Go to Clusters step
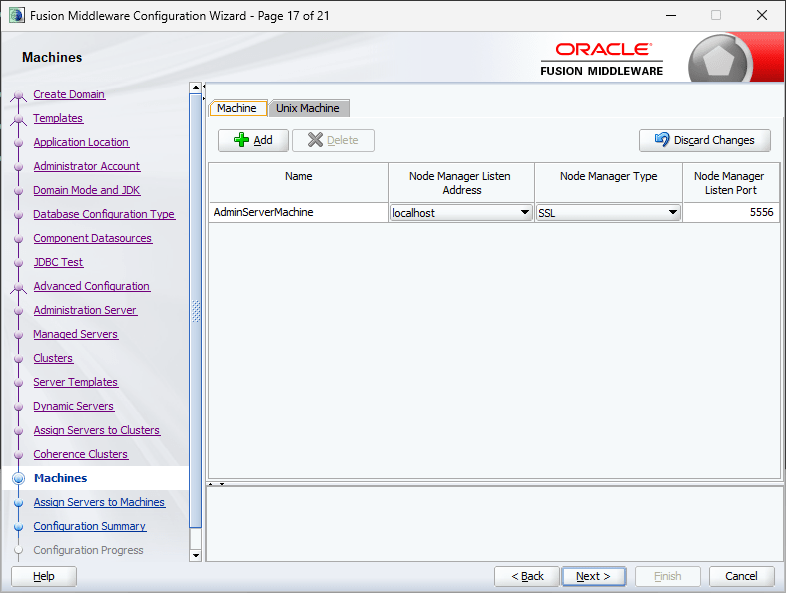Screen dimensions: 786x593 click(53, 358)
